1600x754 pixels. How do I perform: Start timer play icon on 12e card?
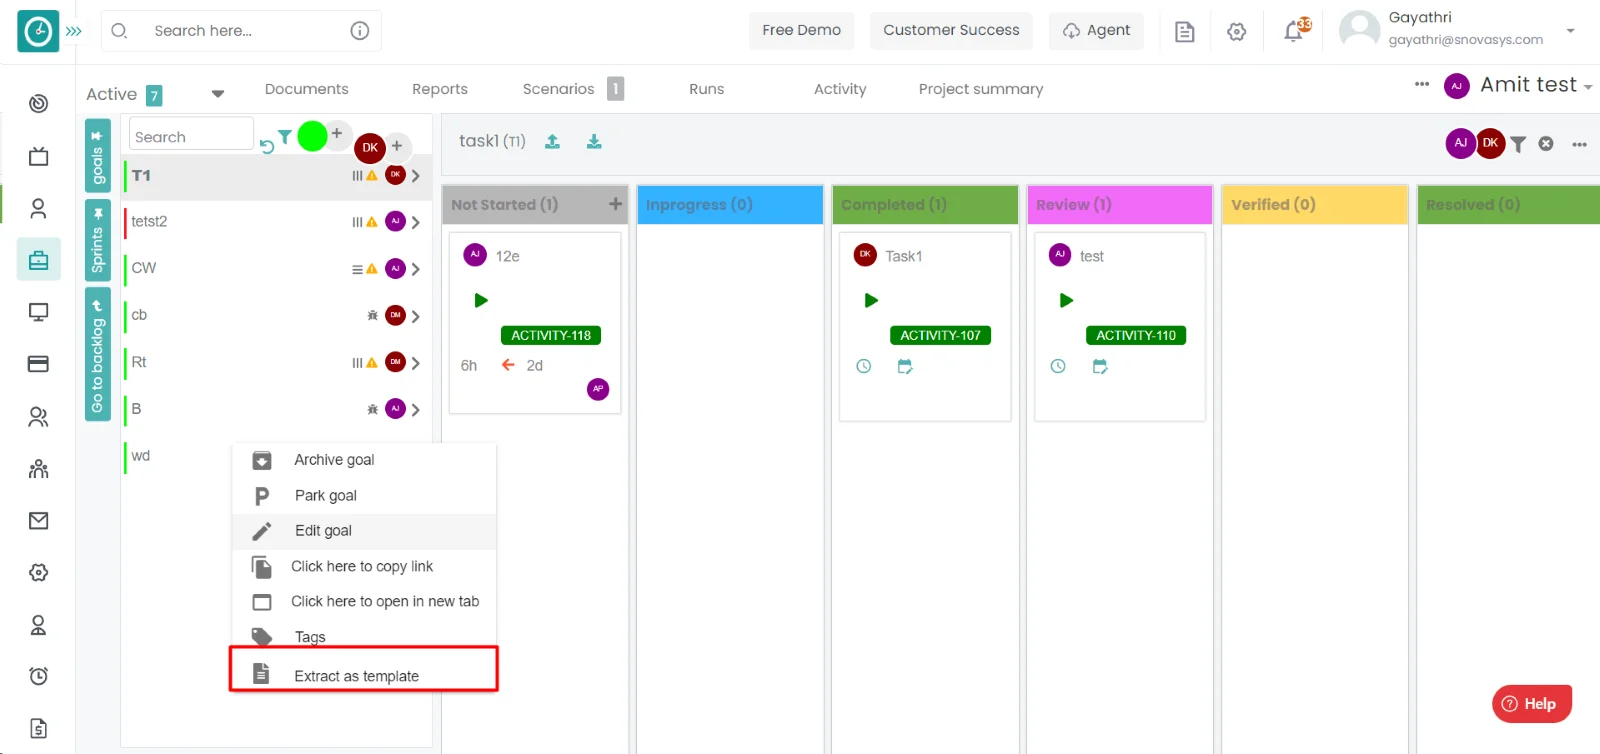(481, 300)
